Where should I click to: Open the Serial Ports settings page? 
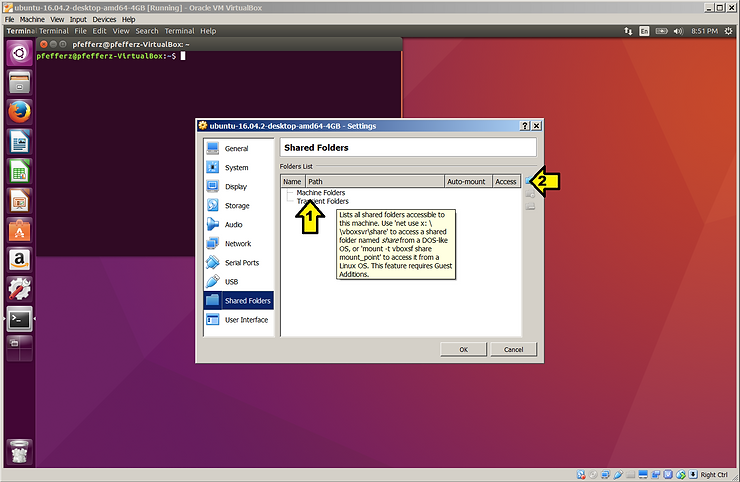(x=239, y=262)
